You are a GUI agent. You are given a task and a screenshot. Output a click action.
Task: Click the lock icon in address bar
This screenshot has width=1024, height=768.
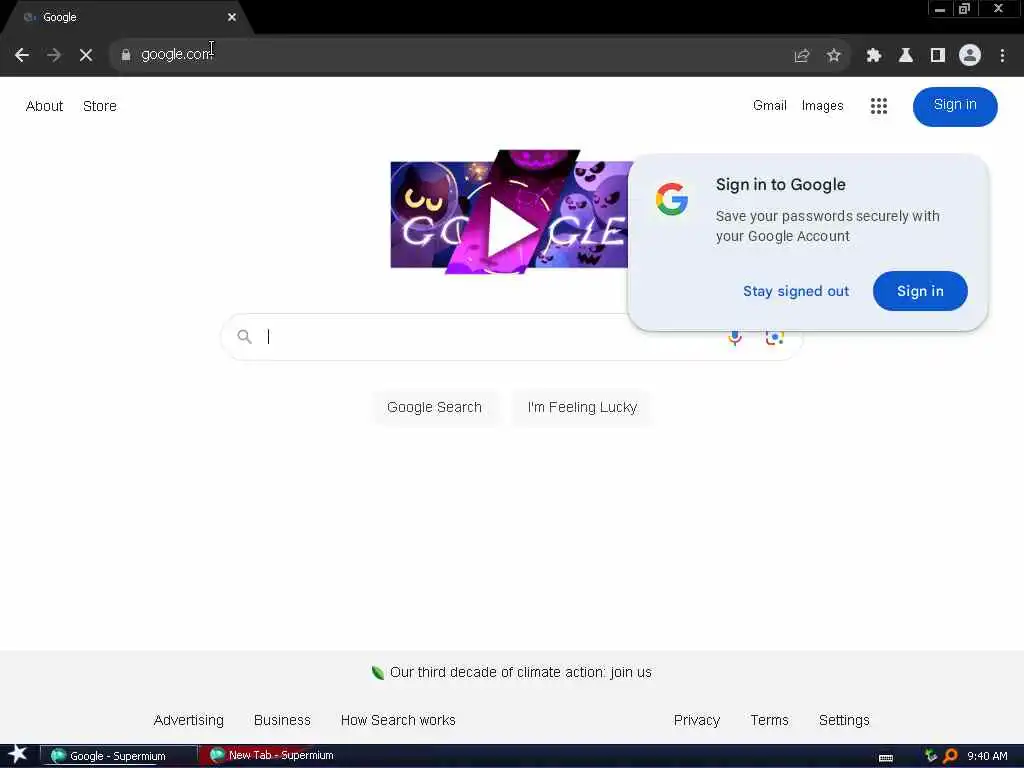click(125, 55)
